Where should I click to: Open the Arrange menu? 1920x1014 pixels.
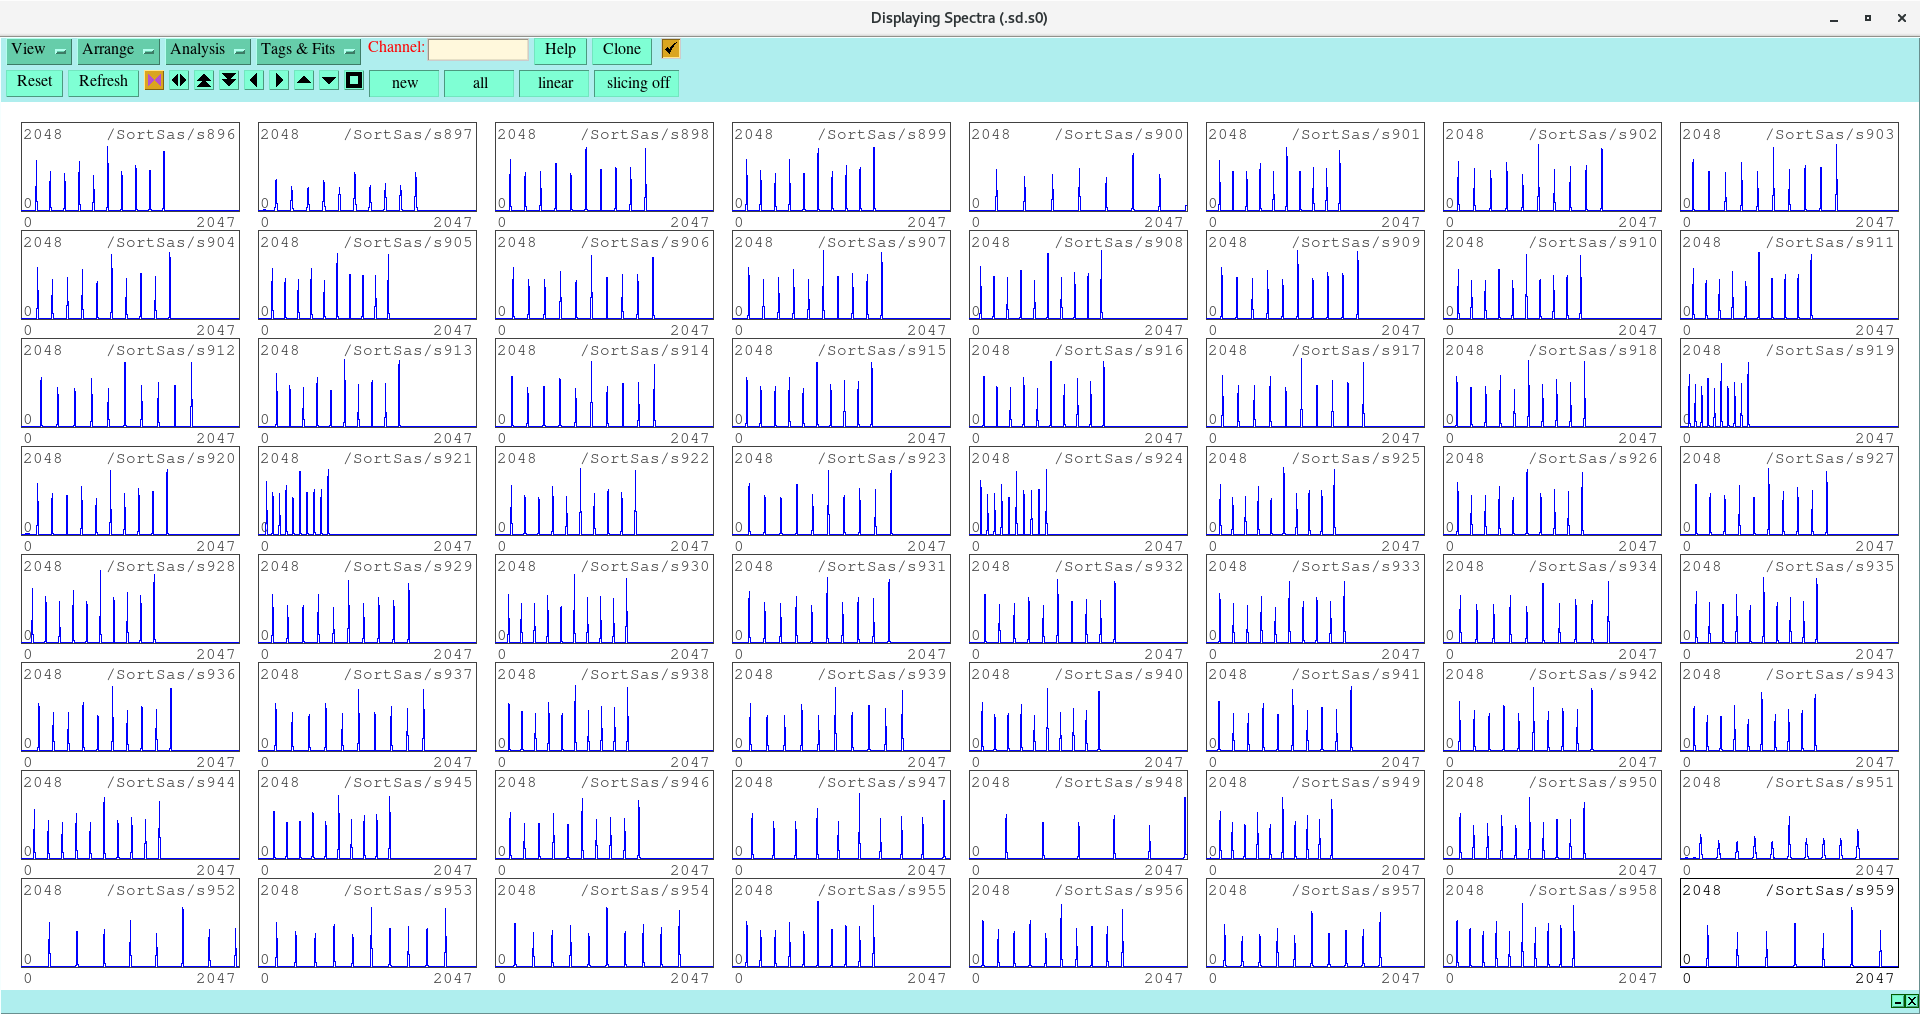tap(118, 50)
